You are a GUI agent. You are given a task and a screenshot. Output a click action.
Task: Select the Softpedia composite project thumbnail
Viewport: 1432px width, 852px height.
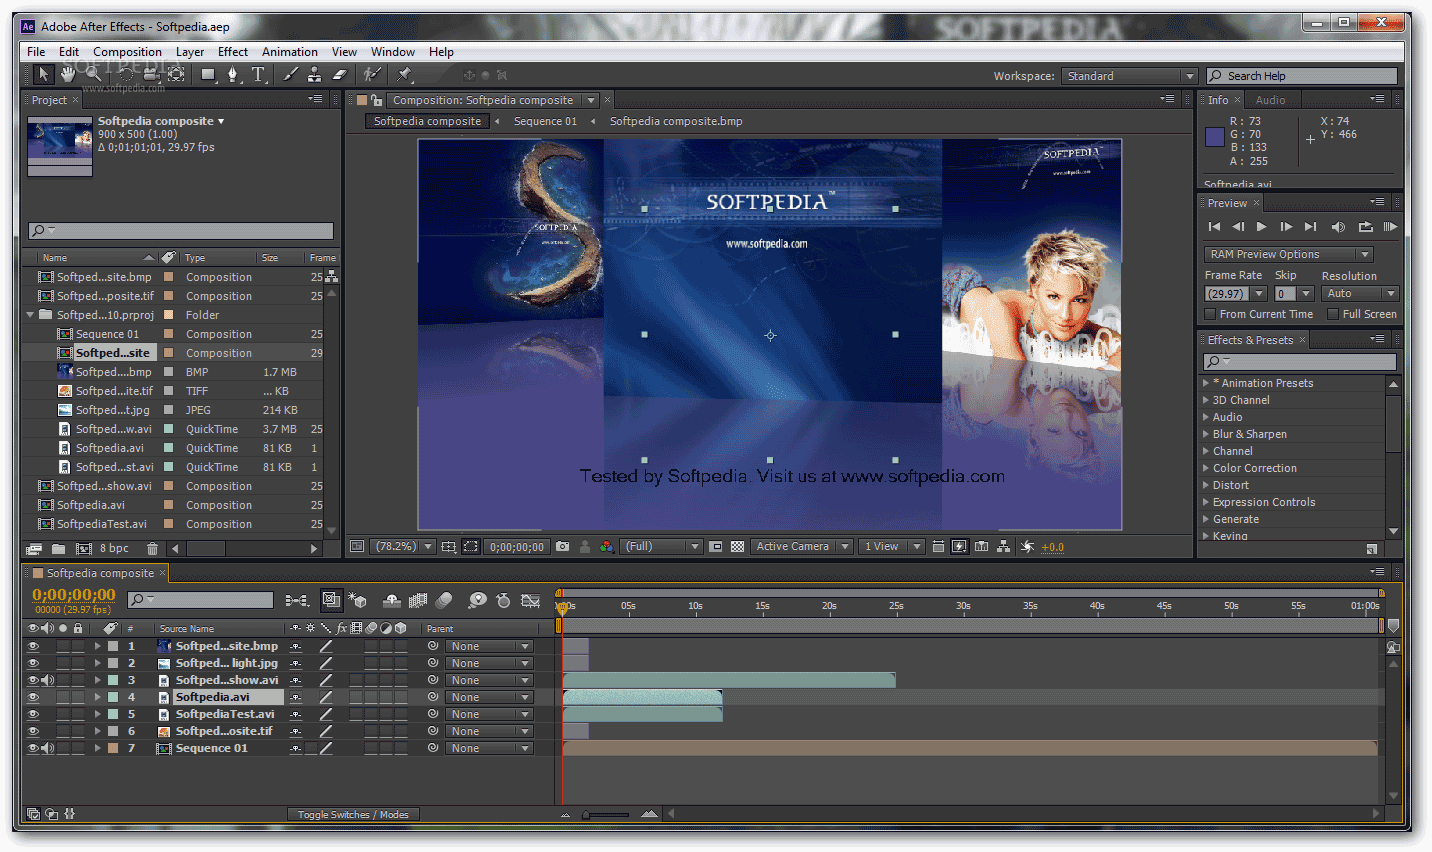tap(60, 147)
